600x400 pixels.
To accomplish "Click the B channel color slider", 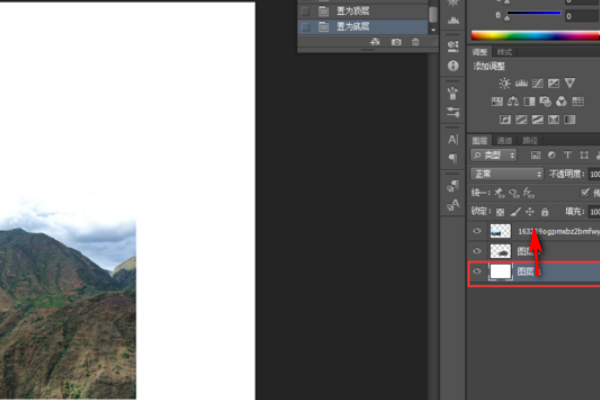I will click(534, 13).
